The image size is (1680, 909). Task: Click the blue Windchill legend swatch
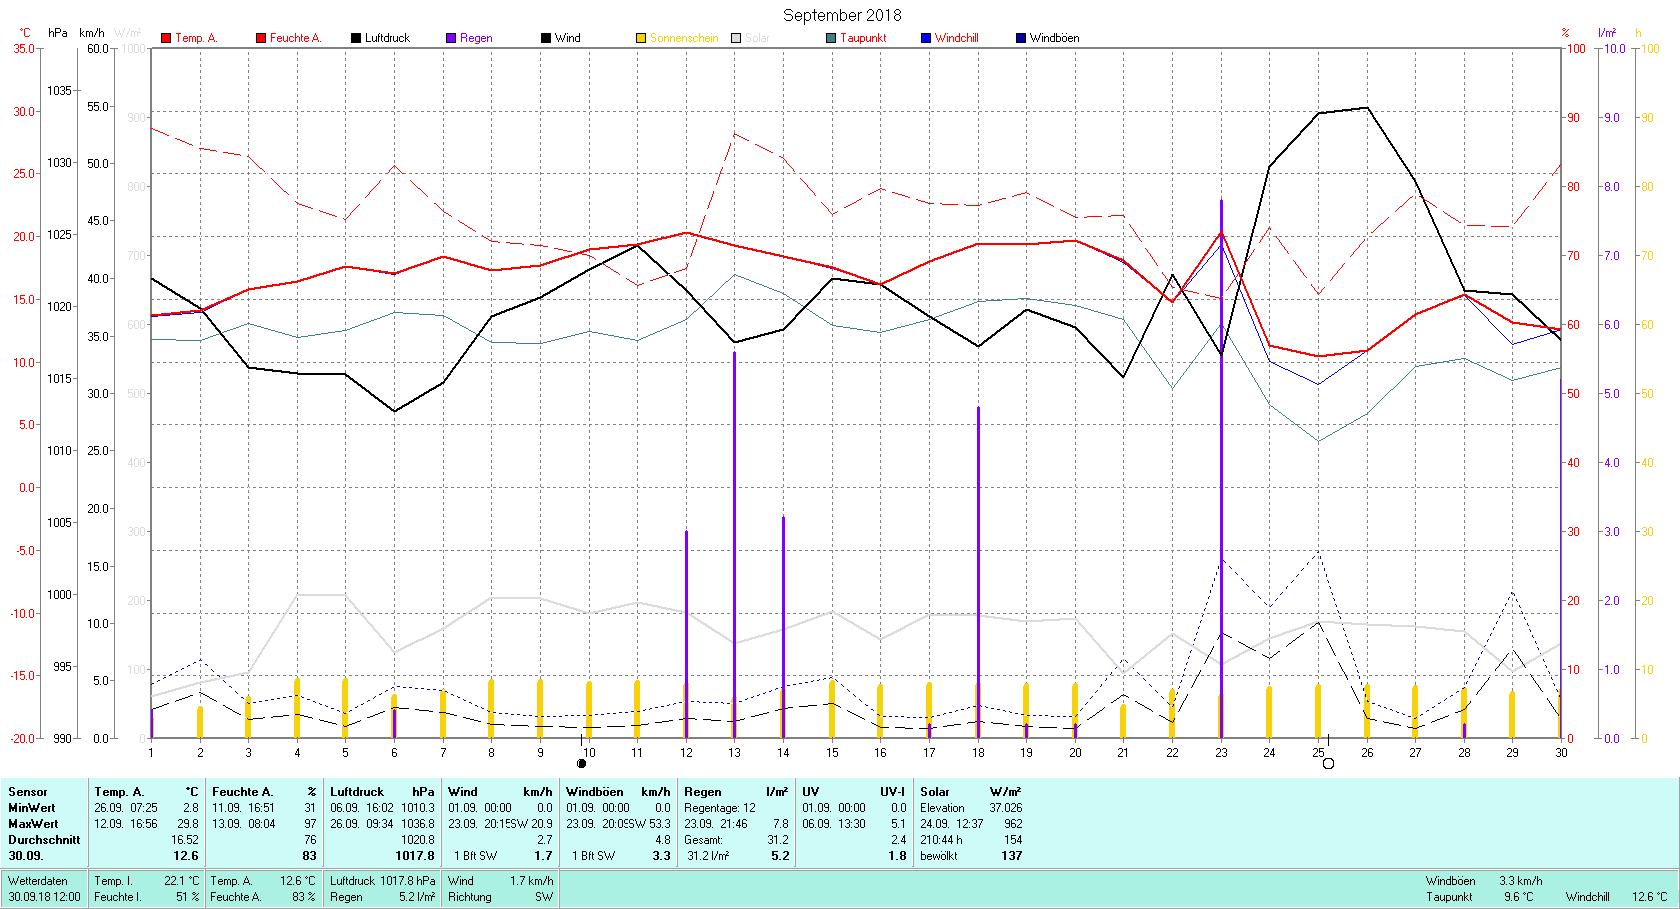(926, 38)
